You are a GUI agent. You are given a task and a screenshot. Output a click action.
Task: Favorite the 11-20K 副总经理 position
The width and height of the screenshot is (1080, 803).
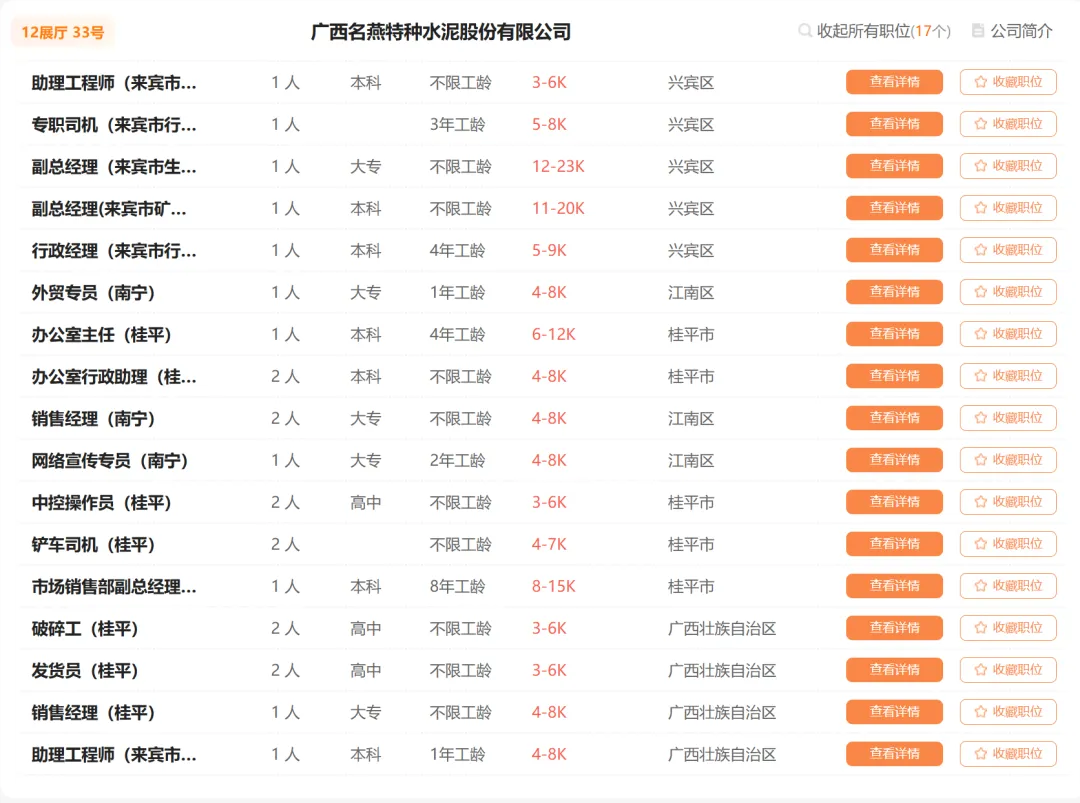point(1008,208)
